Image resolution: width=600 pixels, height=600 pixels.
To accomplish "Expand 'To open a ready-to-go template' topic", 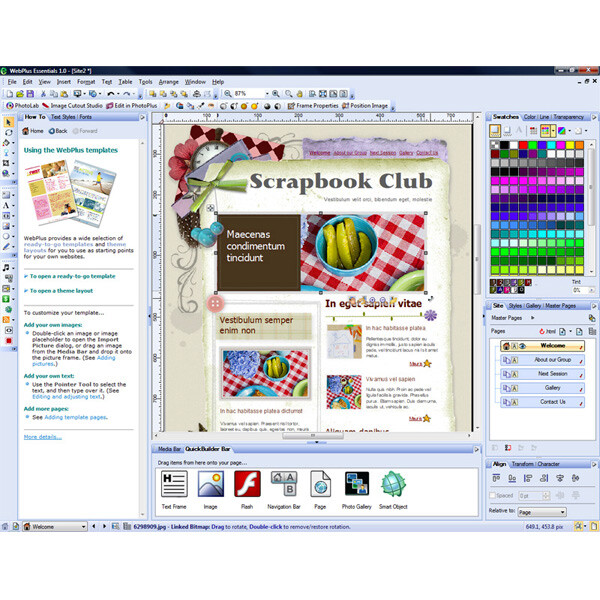I will point(70,276).
